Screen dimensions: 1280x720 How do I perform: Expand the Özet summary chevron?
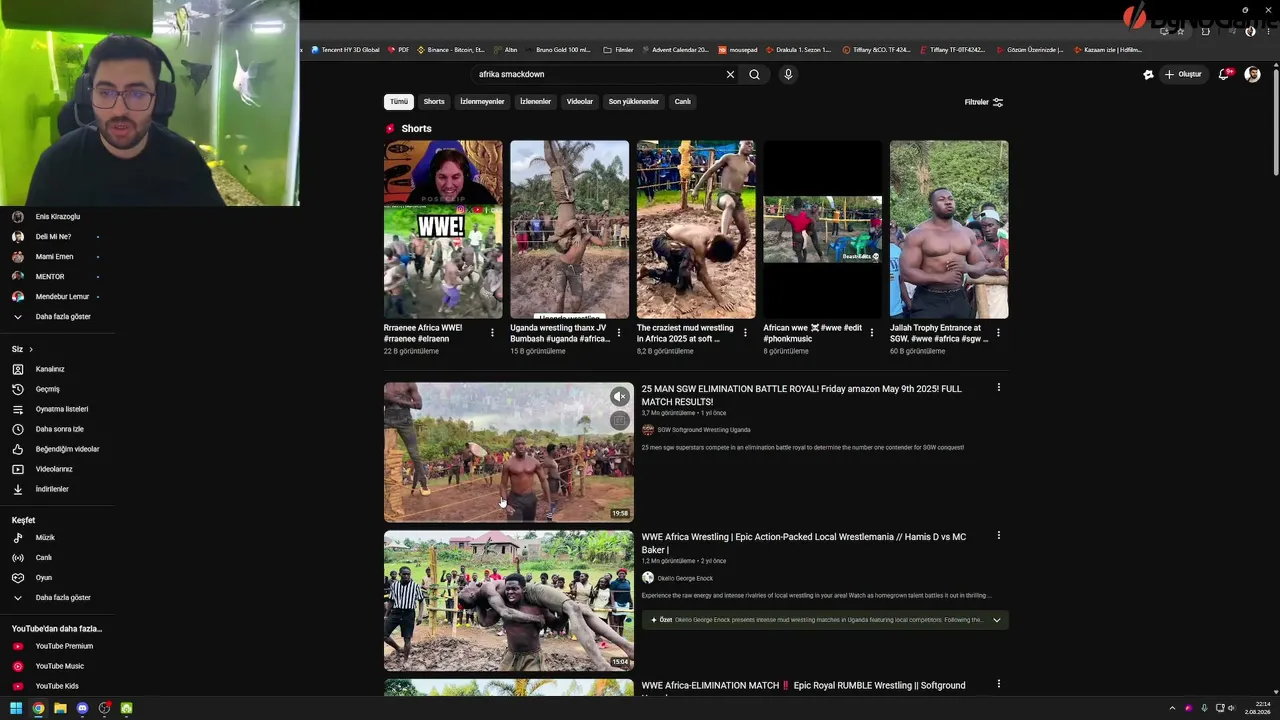pos(996,620)
